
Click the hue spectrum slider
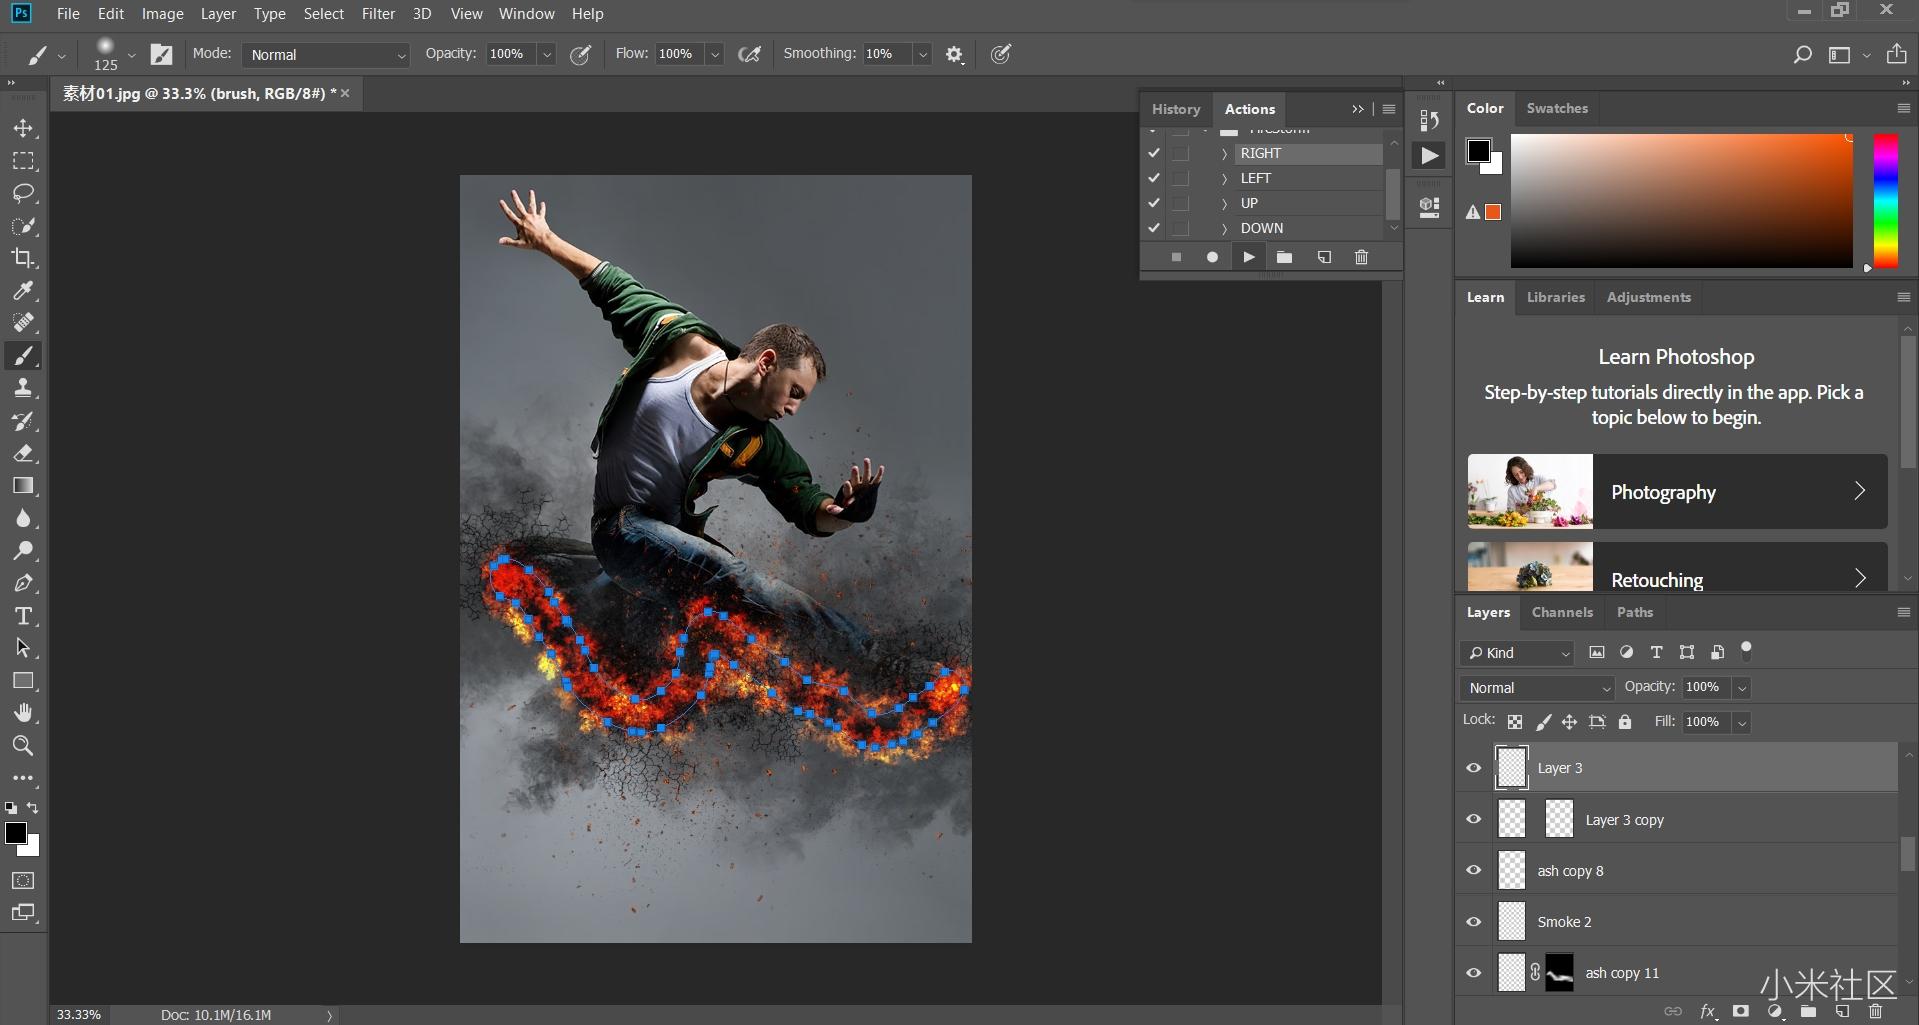1885,200
